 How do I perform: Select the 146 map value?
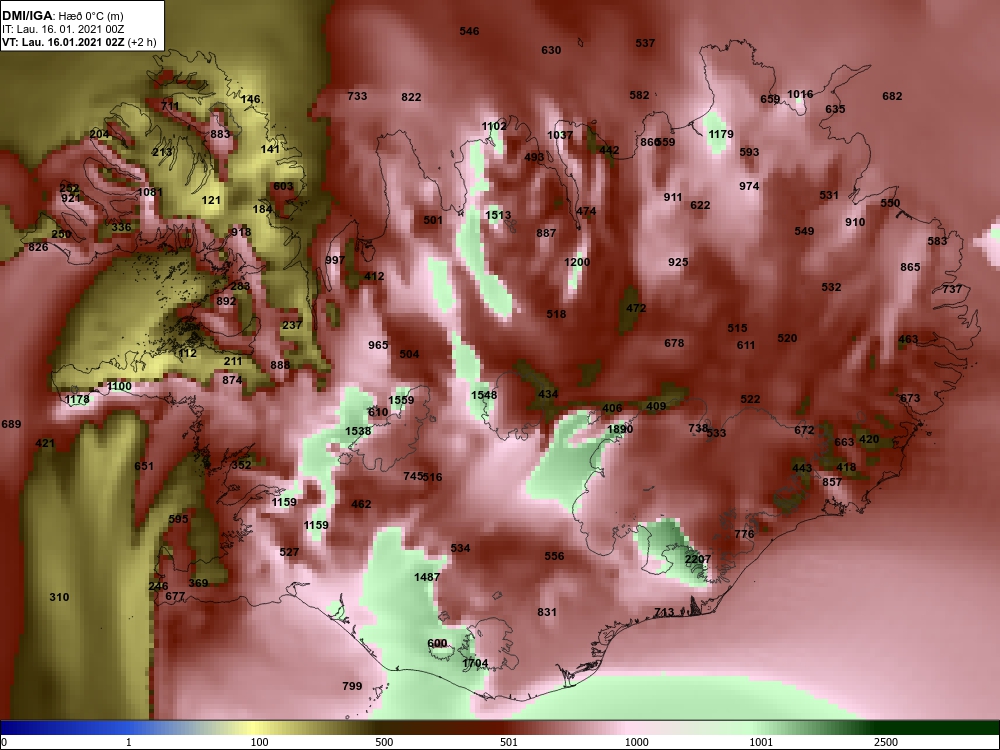(251, 99)
